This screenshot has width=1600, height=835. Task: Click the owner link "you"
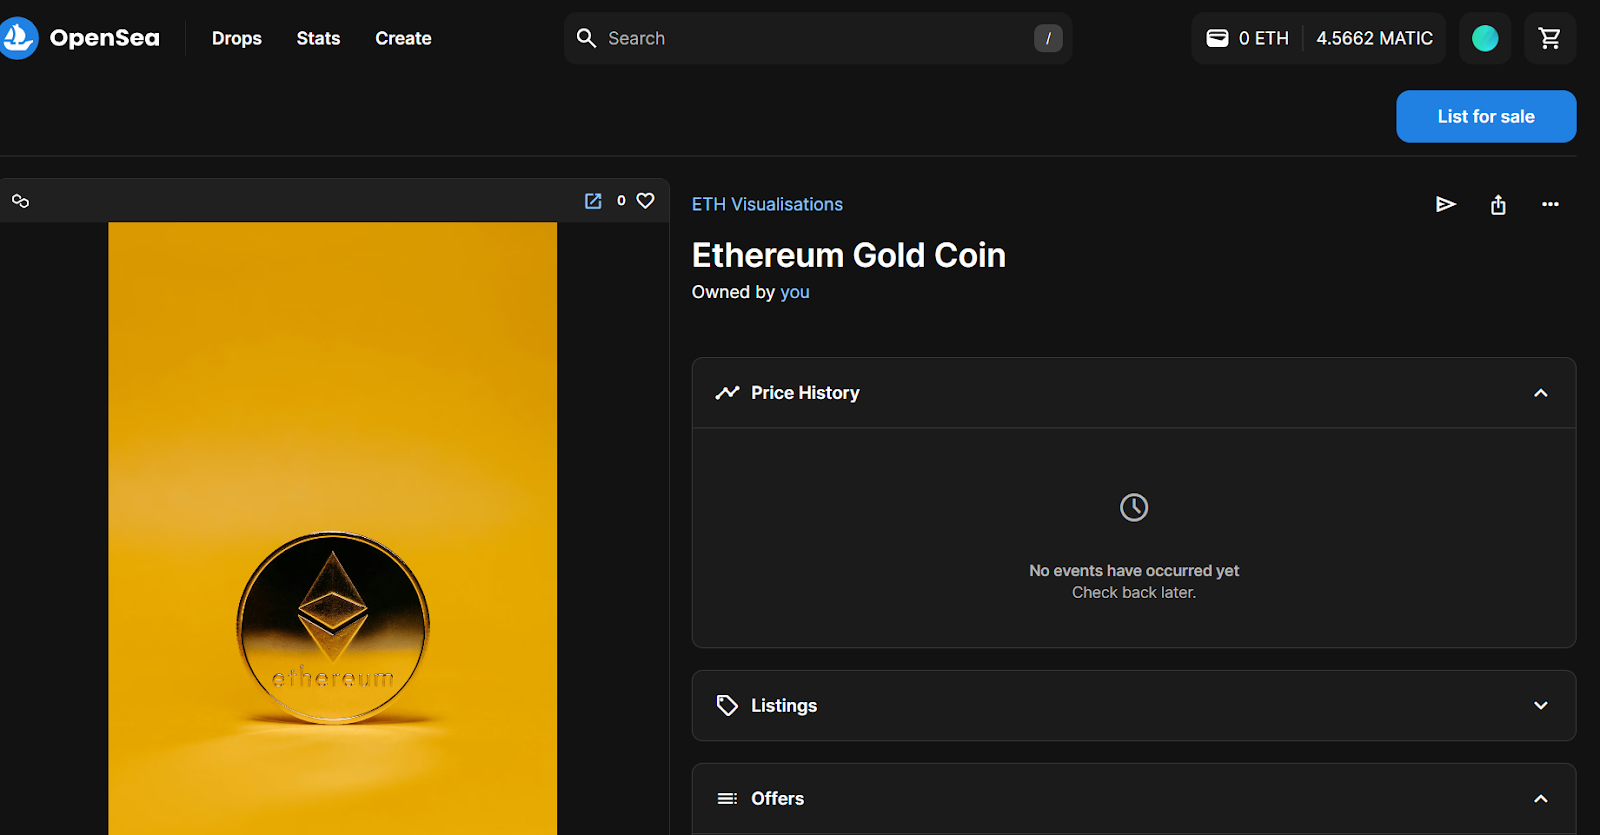794,292
